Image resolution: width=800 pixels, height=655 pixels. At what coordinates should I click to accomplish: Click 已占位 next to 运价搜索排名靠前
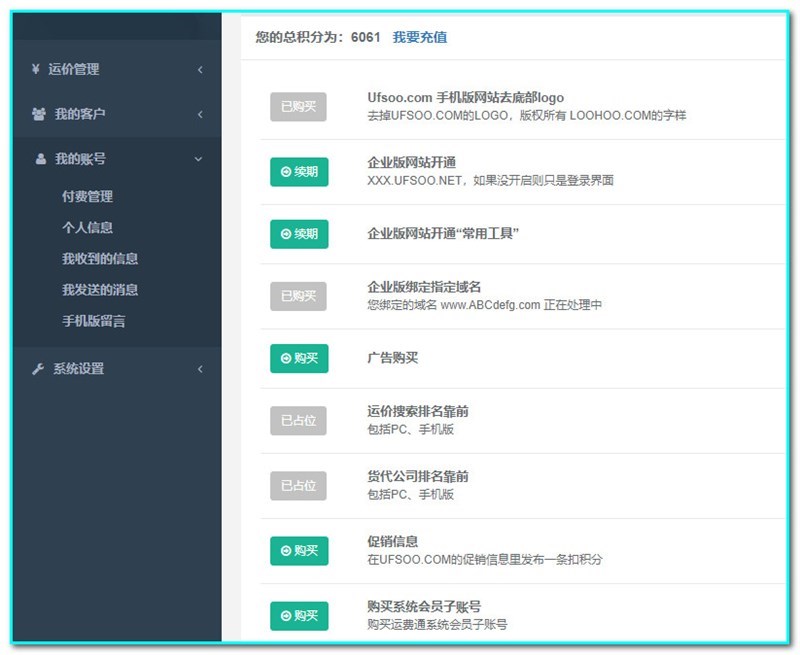point(298,420)
